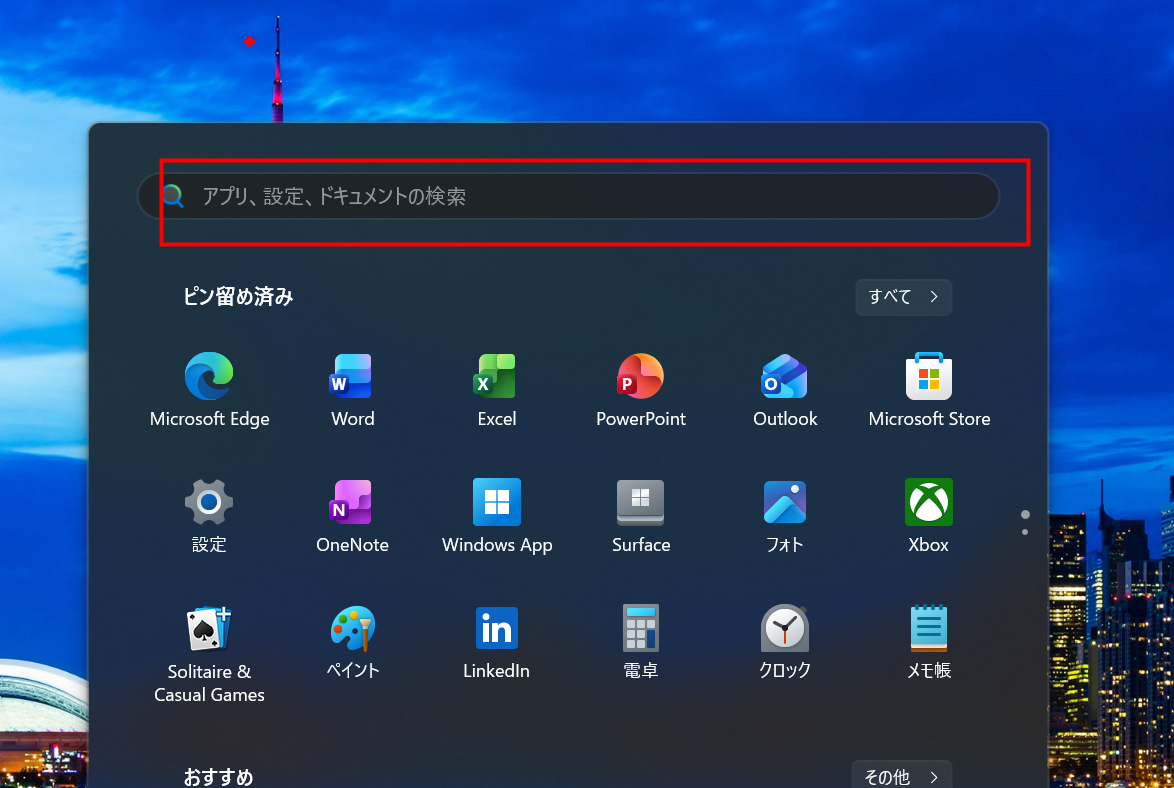Open Microsoft Edge from pinned apps
The height and width of the screenshot is (788, 1174).
pyautogui.click(x=209, y=390)
